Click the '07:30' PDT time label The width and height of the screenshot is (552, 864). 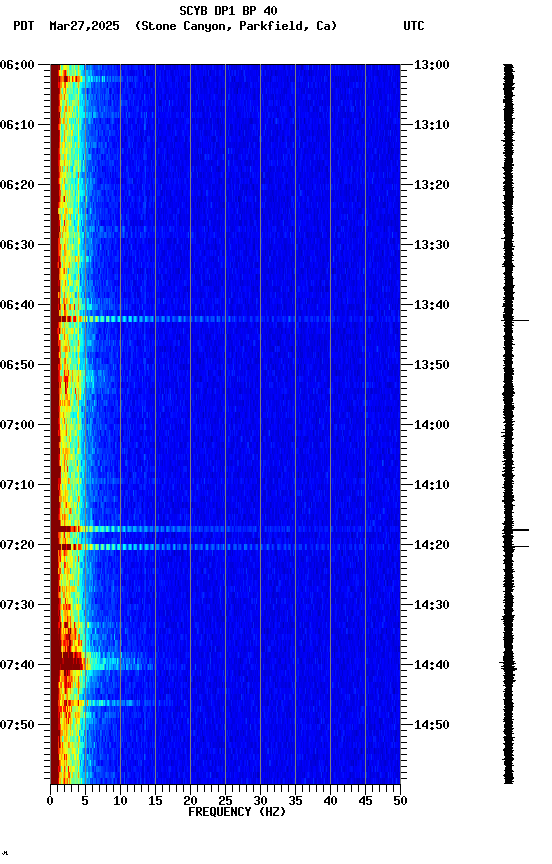click(17, 605)
